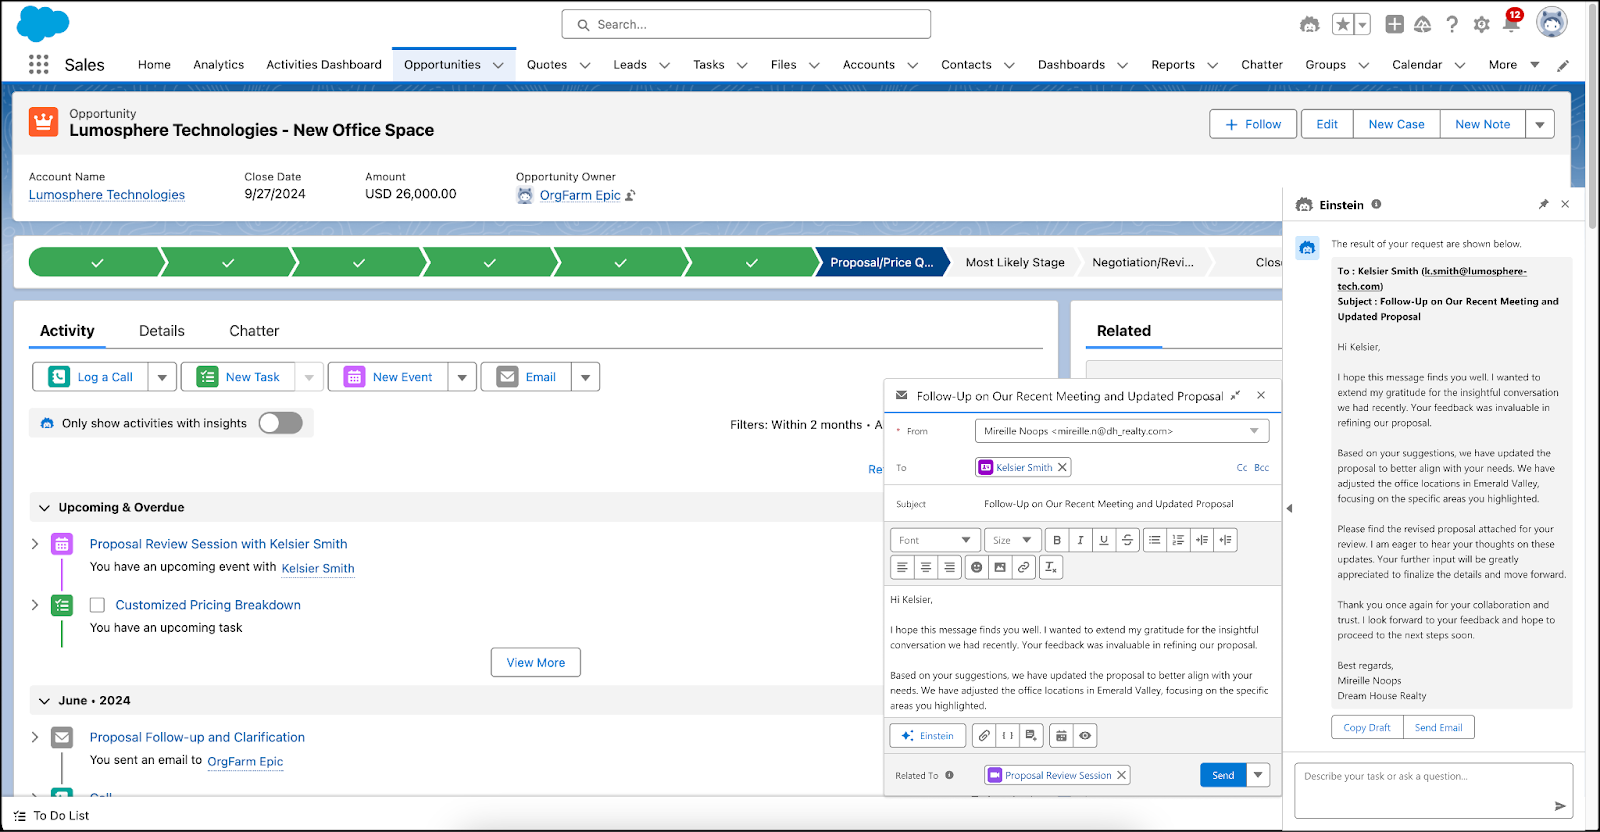Attach a file with paperclip icon
The height and width of the screenshot is (832, 1600).
[984, 735]
